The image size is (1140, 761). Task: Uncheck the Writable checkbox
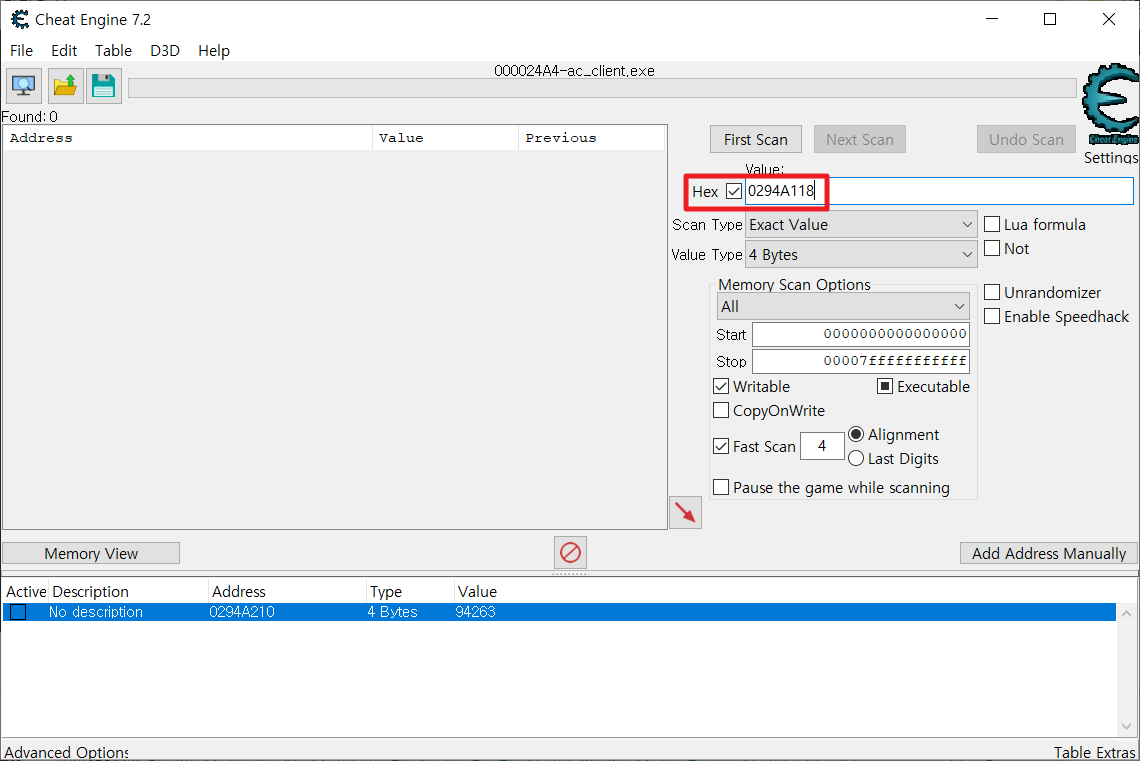tap(720, 386)
